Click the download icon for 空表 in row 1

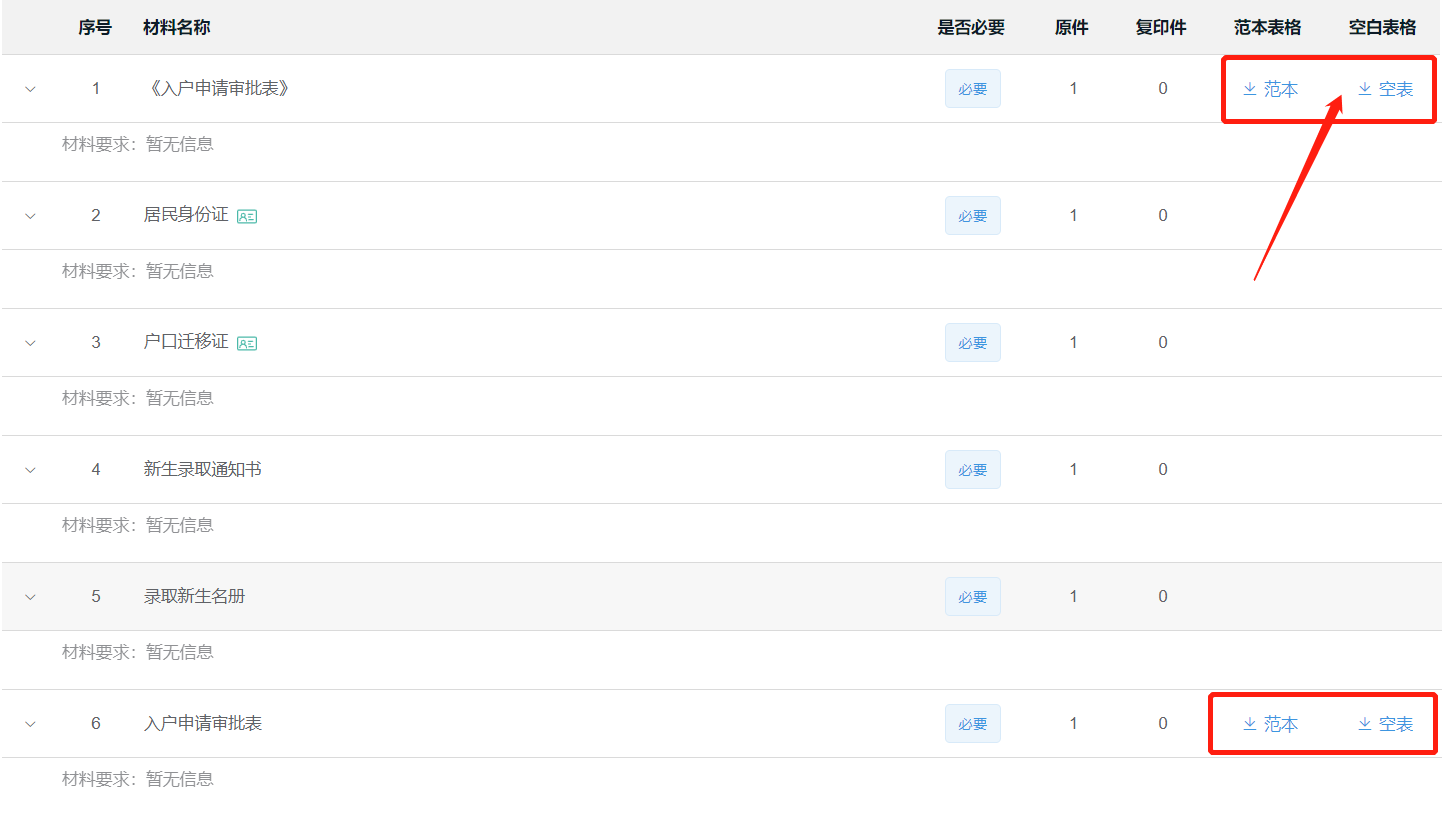click(x=1364, y=89)
